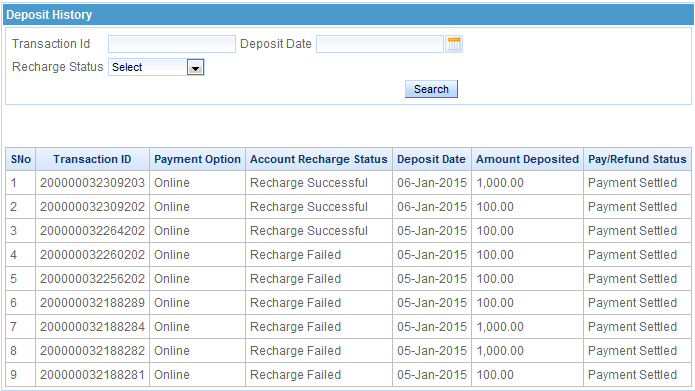Sort by the Pay/Refund Status column header
This screenshot has width=695, height=391.
(x=637, y=159)
